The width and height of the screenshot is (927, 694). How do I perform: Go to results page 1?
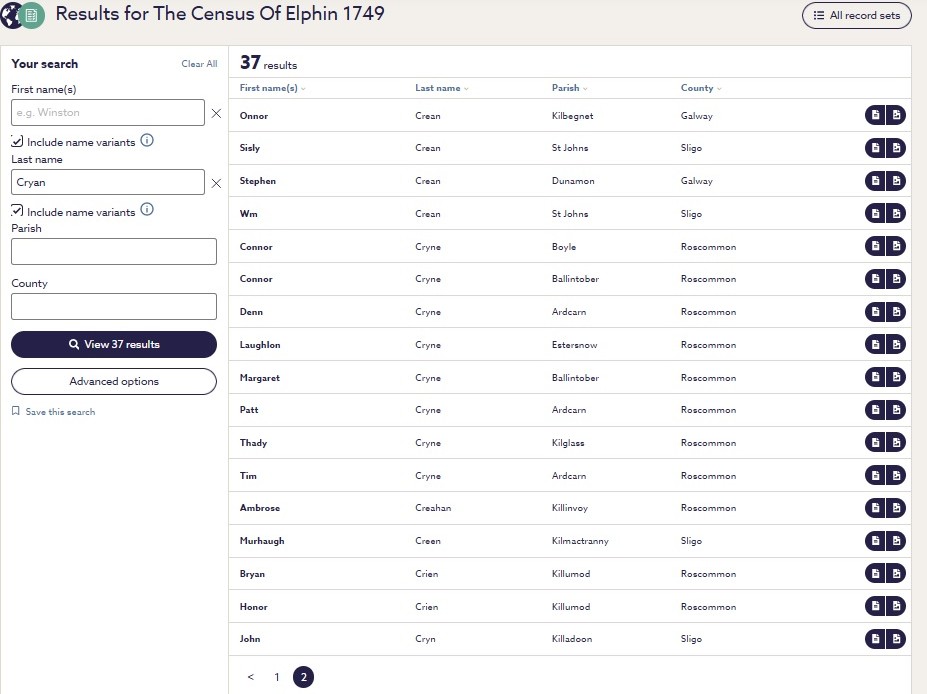(277, 677)
